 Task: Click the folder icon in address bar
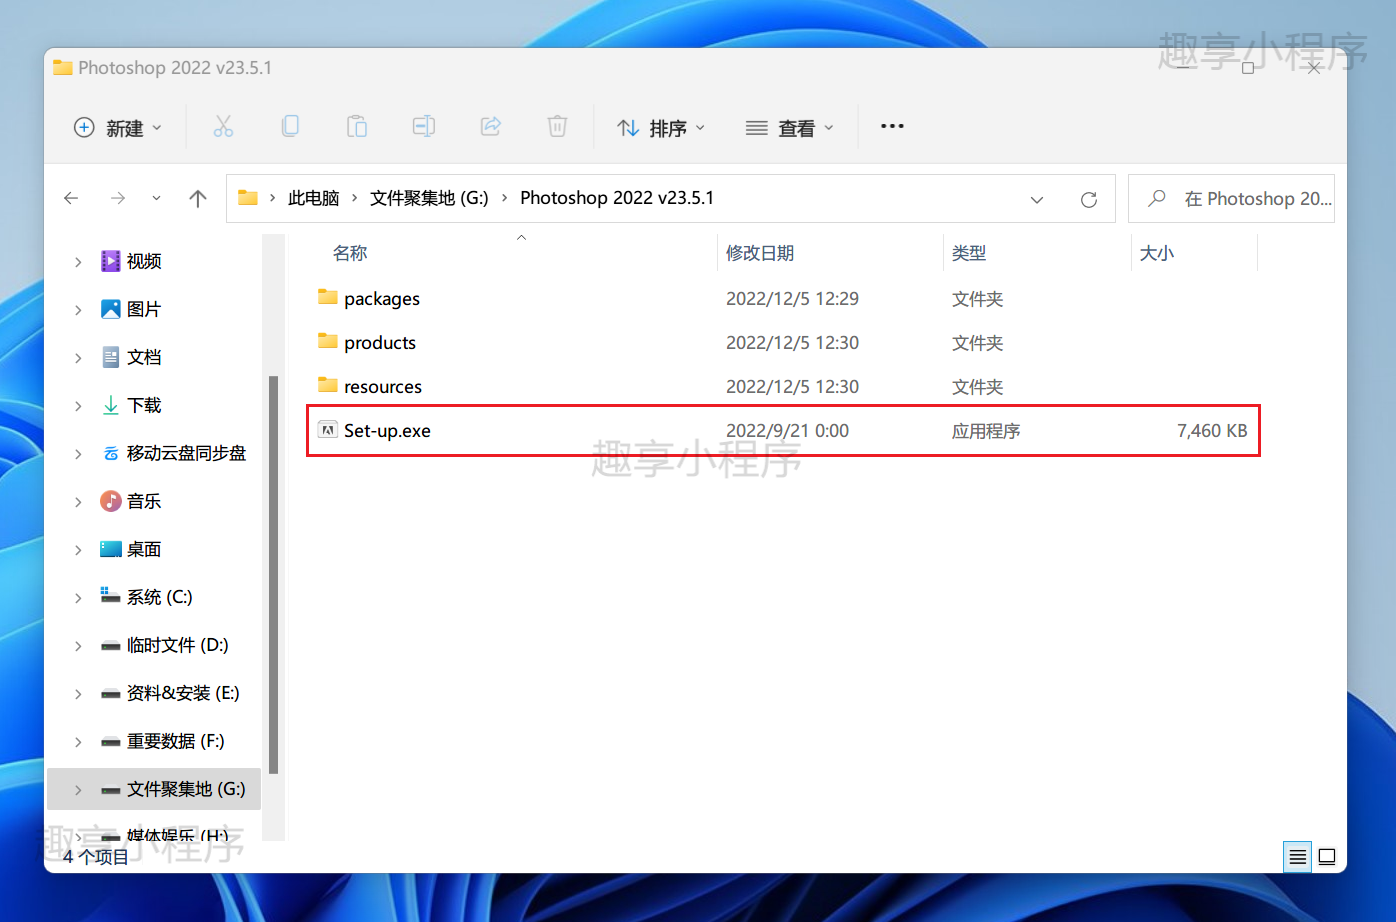click(248, 198)
